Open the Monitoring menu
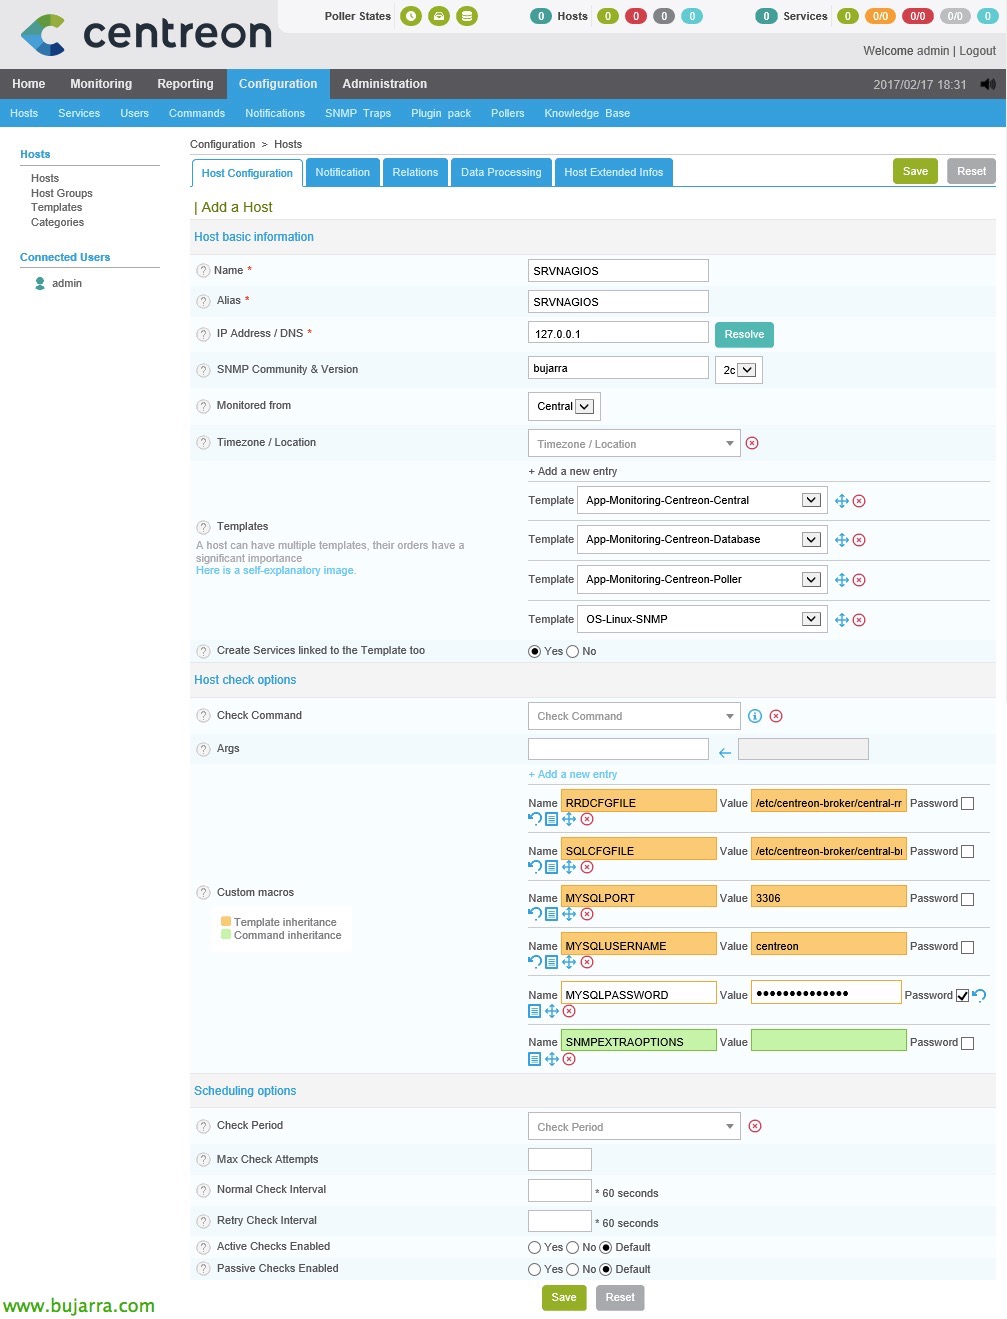 pyautogui.click(x=101, y=84)
